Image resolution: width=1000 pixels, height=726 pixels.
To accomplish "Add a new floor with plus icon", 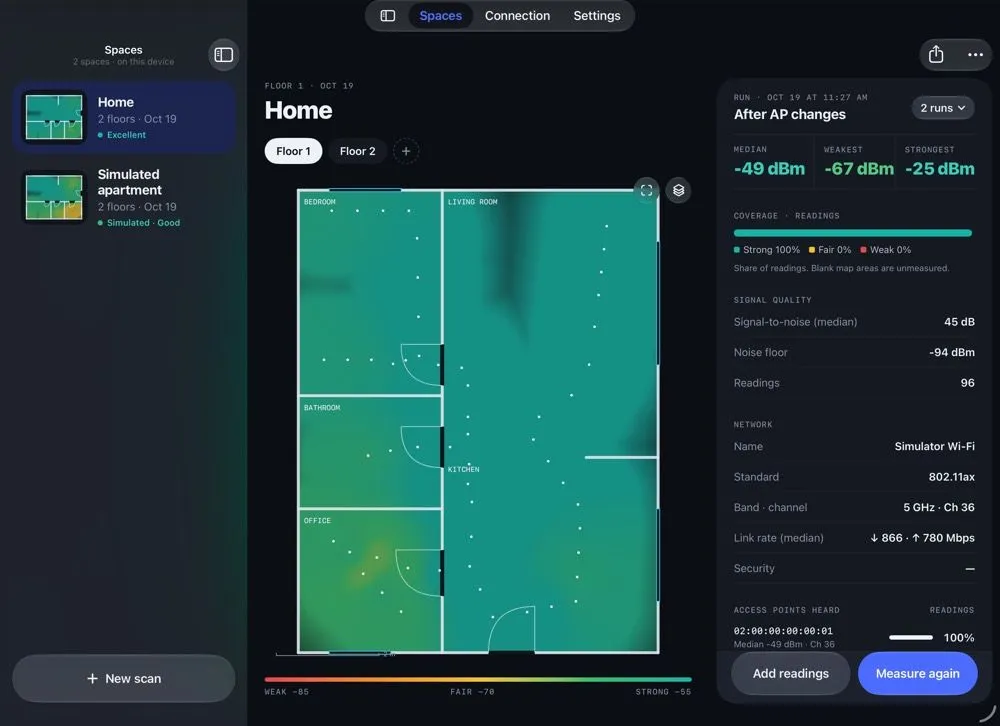I will click(x=406, y=151).
